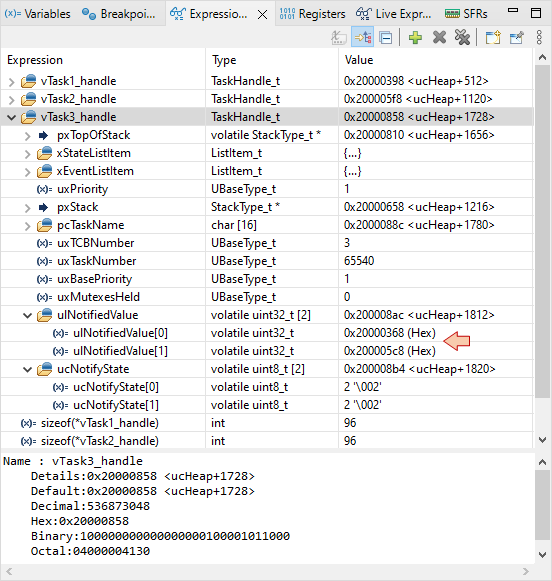Click Remove selected expression X icon
Viewport: 552px width, 581px height.
click(439, 37)
